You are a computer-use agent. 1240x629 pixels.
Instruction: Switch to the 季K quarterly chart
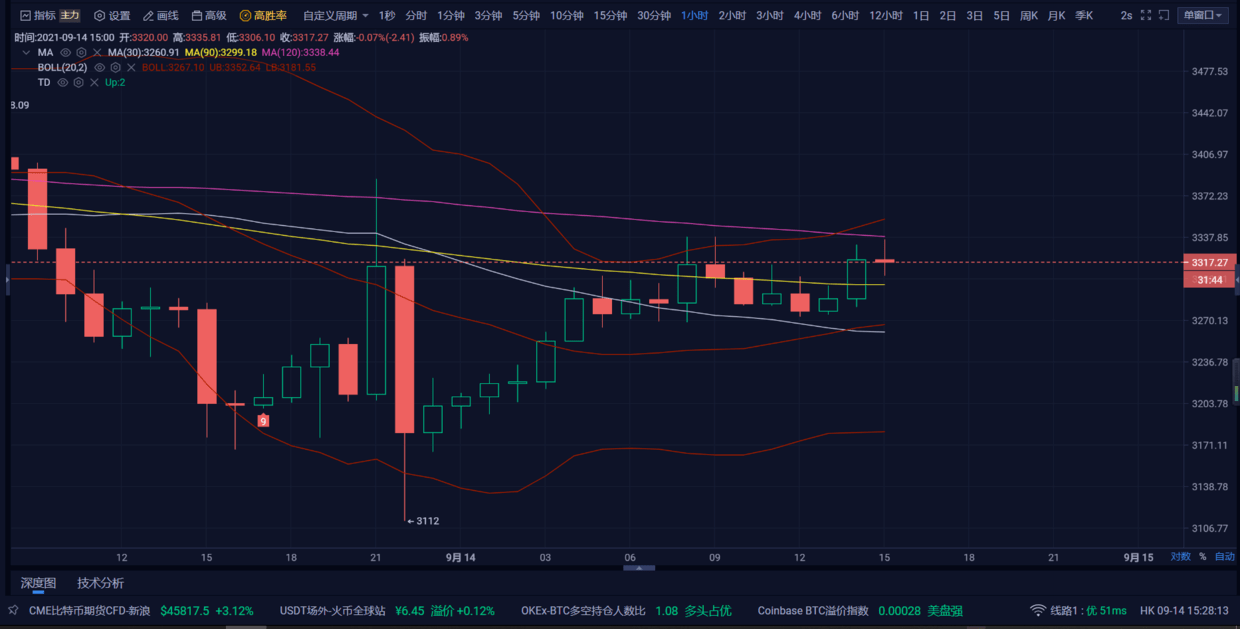(x=1084, y=16)
